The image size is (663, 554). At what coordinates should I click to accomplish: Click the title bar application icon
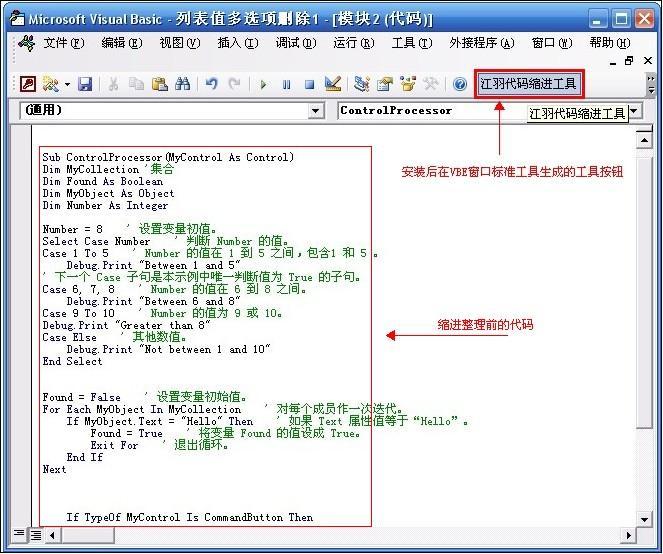(17, 18)
